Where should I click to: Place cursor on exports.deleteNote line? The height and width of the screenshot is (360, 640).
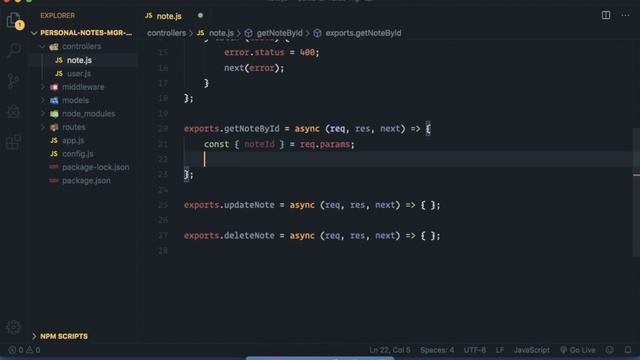[x=312, y=236]
